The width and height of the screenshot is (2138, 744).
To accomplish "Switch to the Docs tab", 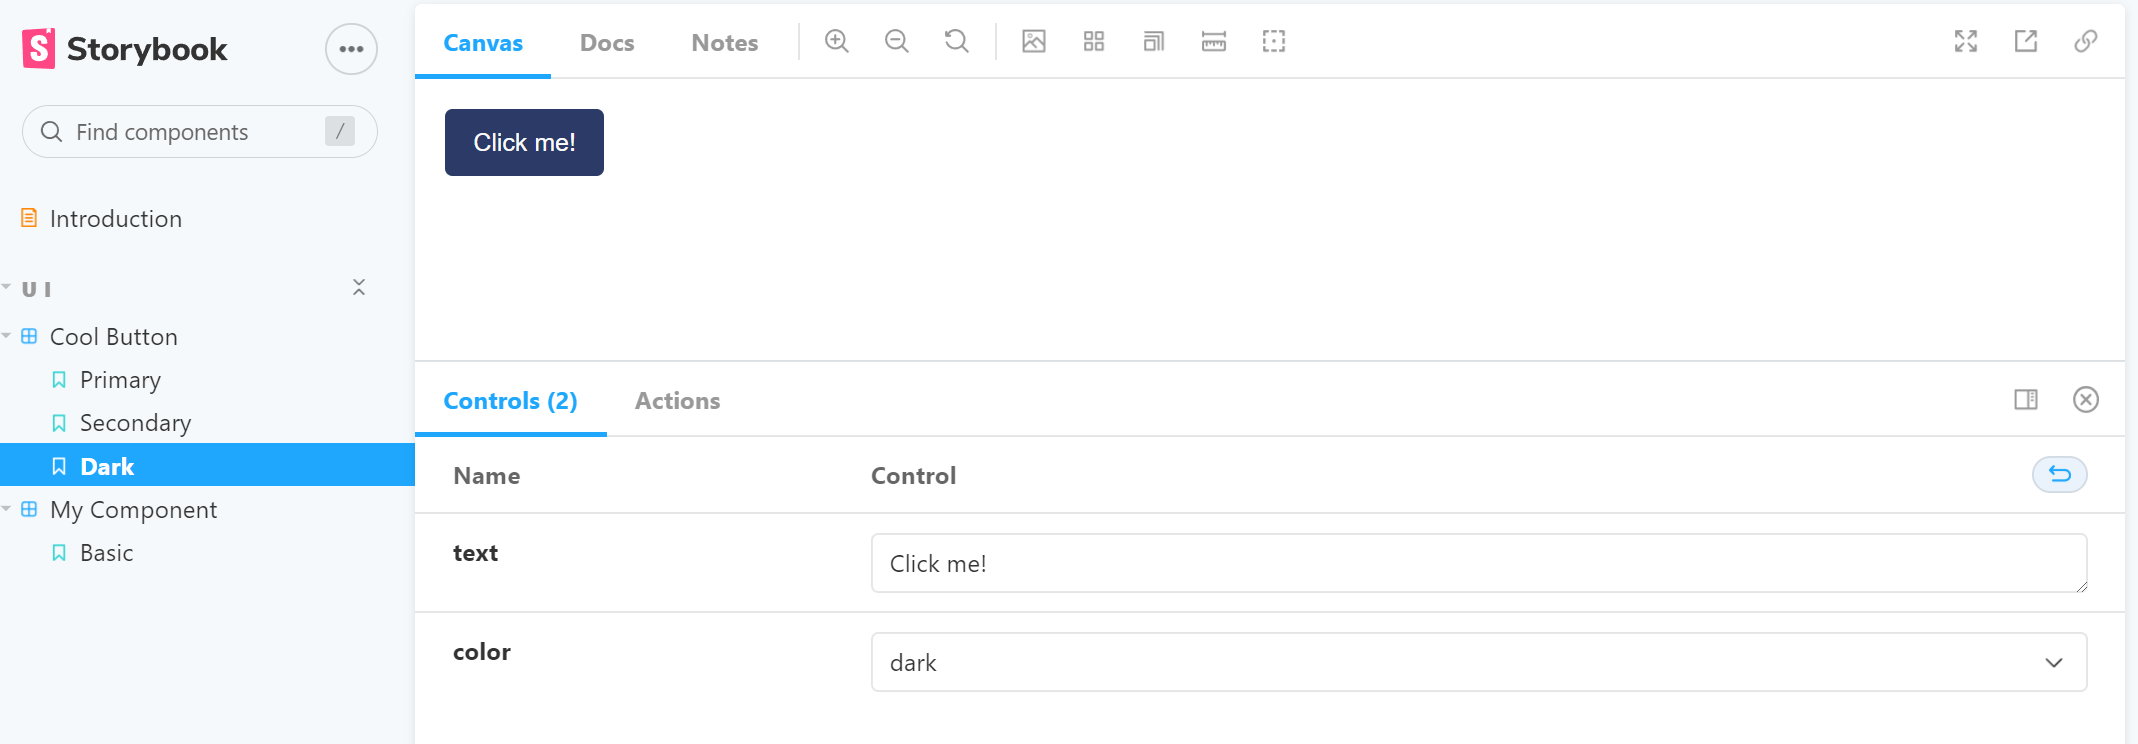I will tap(607, 43).
